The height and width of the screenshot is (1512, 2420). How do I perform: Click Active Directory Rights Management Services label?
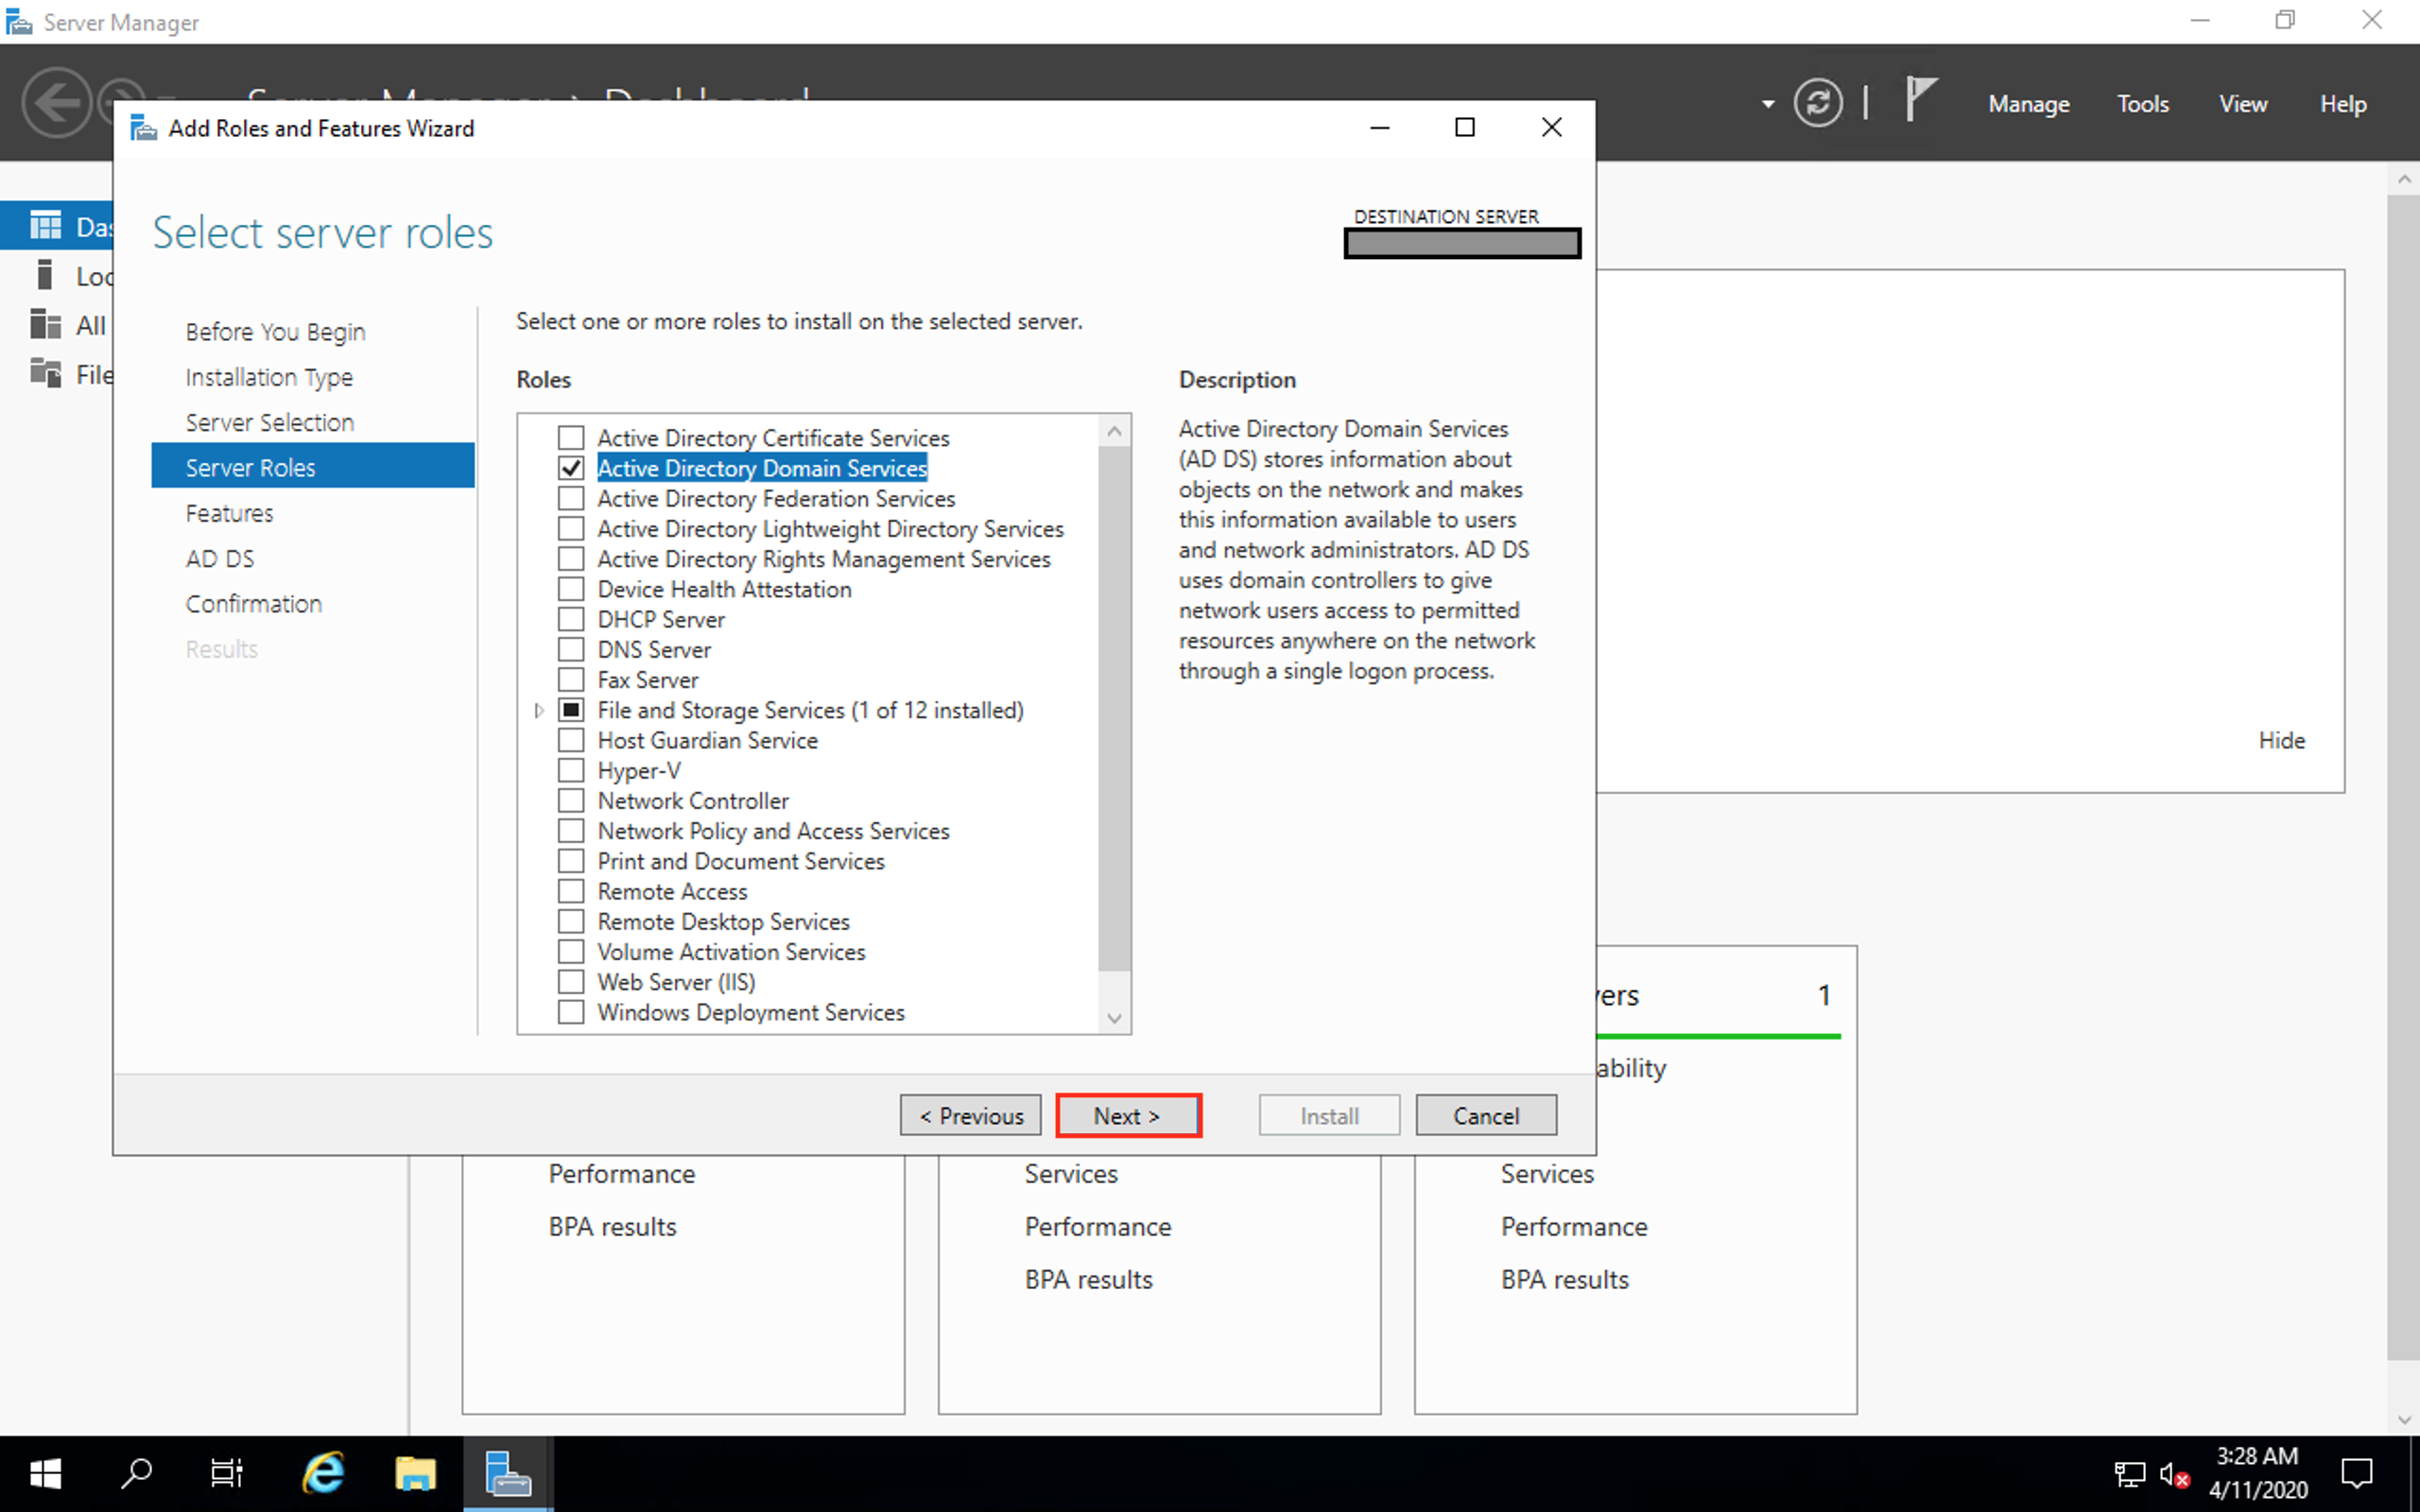(824, 559)
